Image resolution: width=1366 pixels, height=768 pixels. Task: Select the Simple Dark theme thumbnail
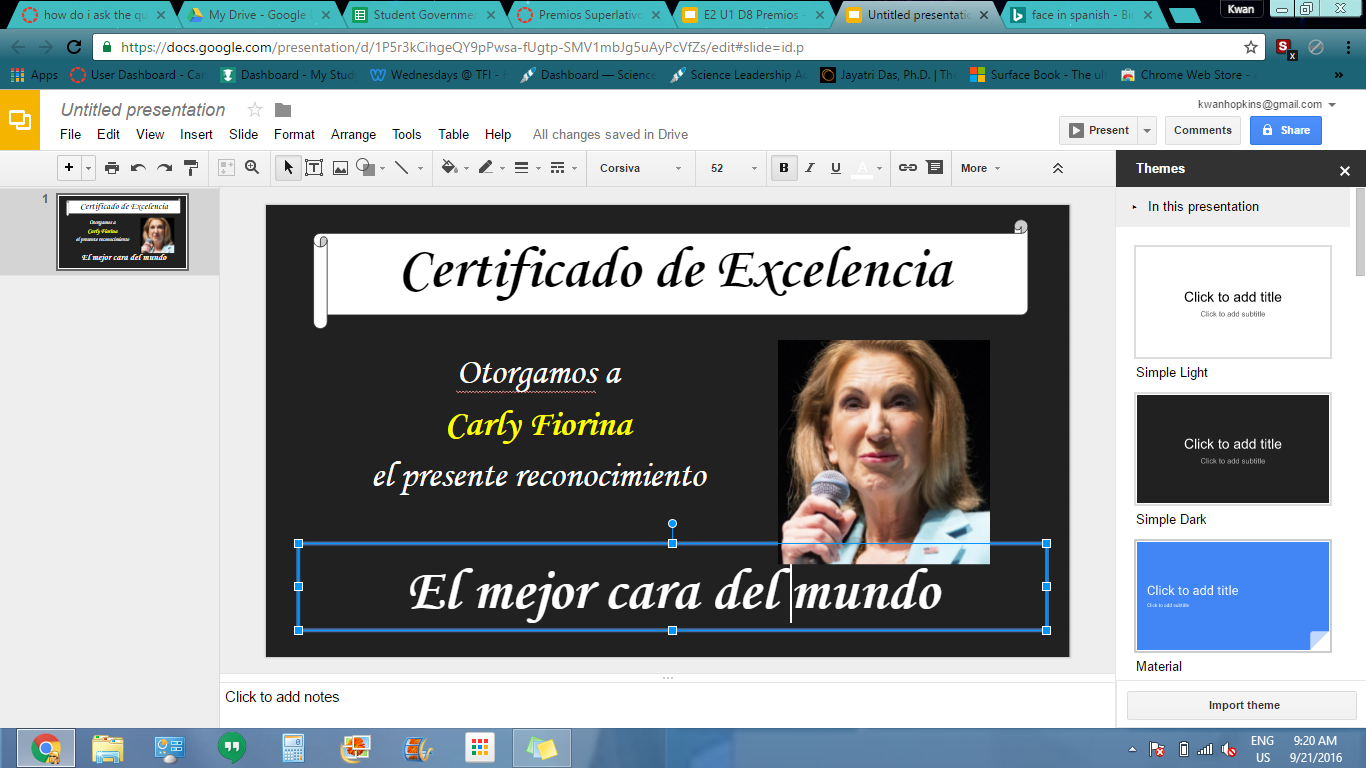pos(1232,449)
